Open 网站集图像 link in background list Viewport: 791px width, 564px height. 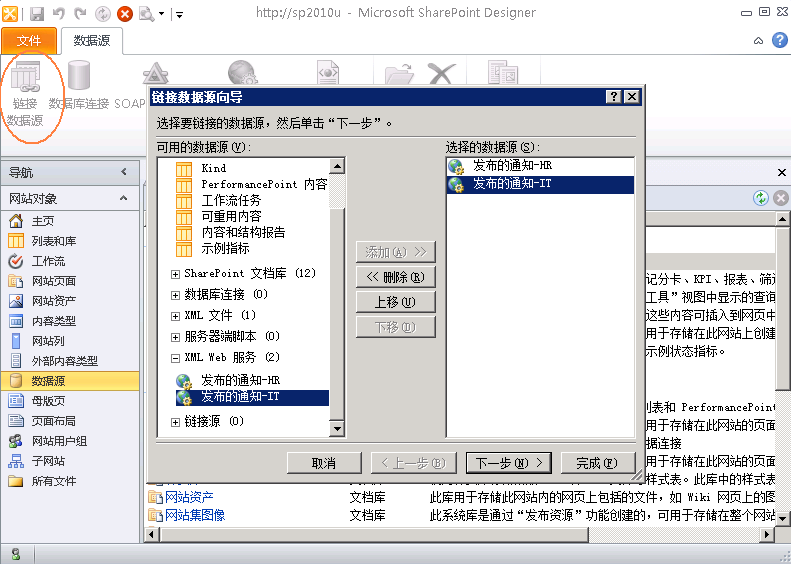pyautogui.click(x=195, y=515)
